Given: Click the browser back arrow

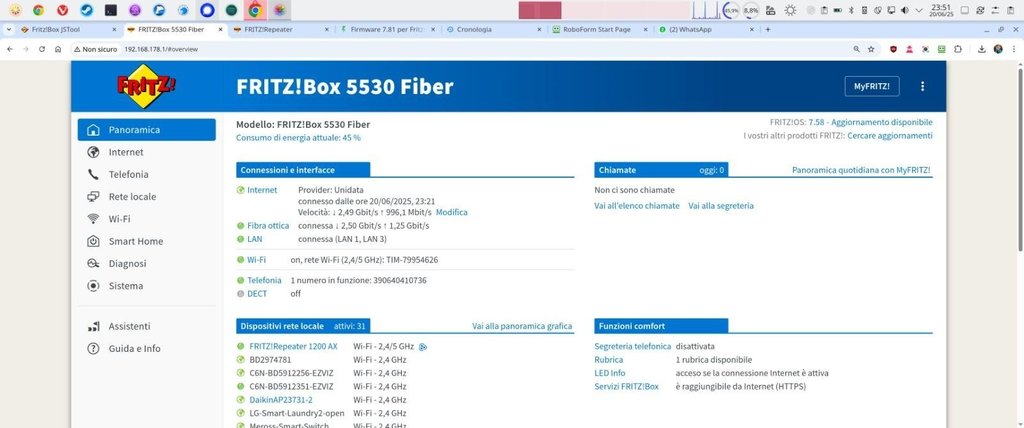Looking at the screenshot, I should pyautogui.click(x=9, y=49).
